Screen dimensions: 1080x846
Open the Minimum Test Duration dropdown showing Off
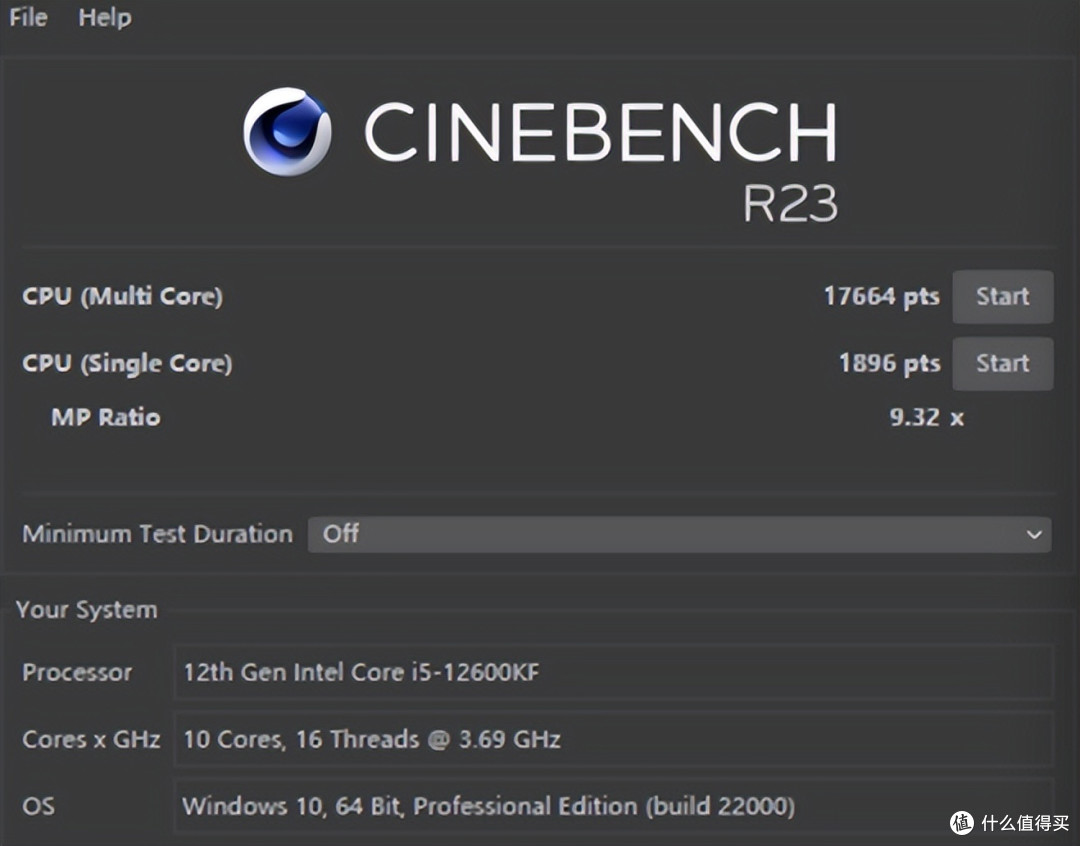(679, 534)
